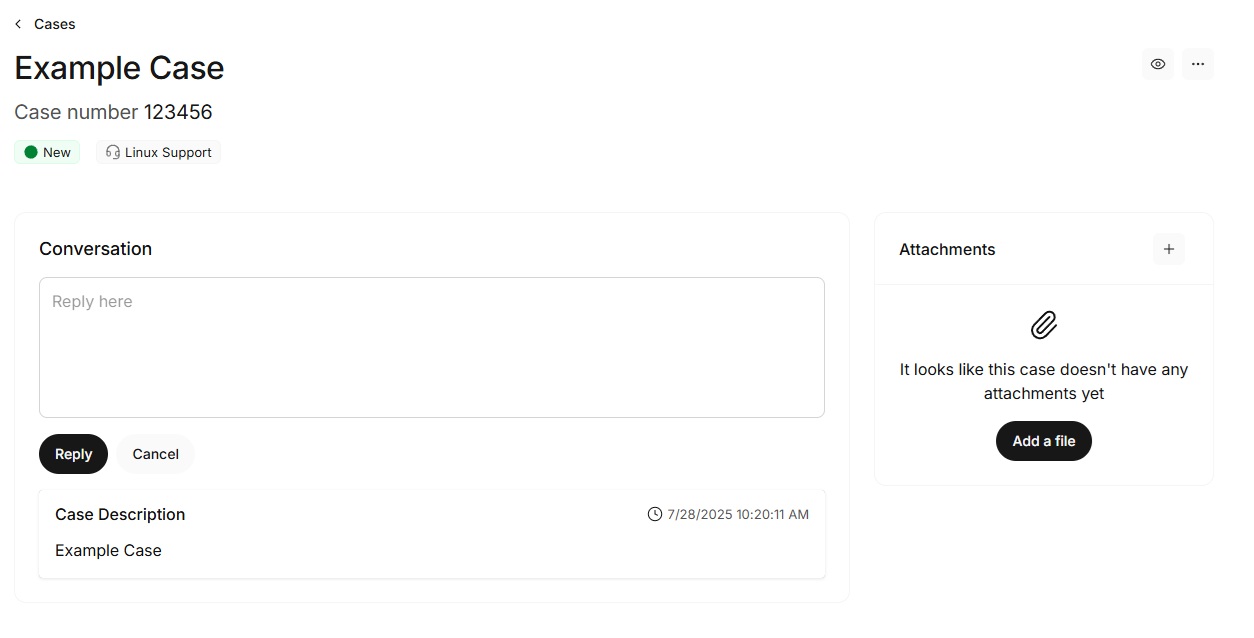This screenshot has height=638, width=1254.
Task: Focus the "Reply here" text box
Action: (x=431, y=347)
